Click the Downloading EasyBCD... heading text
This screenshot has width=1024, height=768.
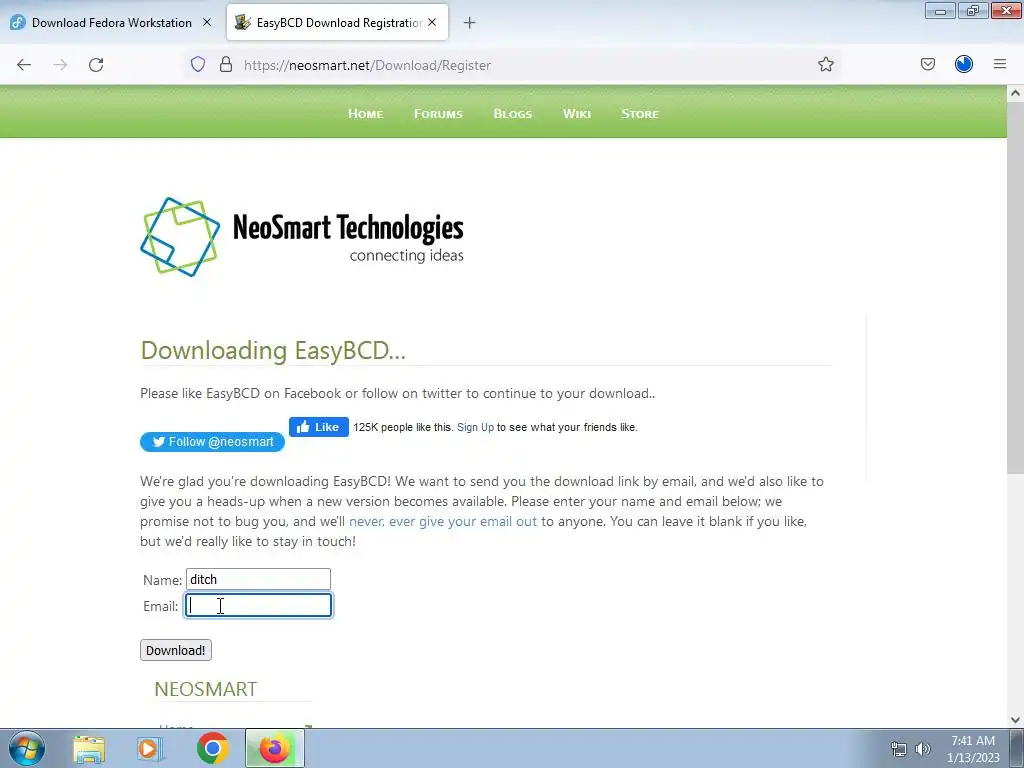(x=273, y=351)
